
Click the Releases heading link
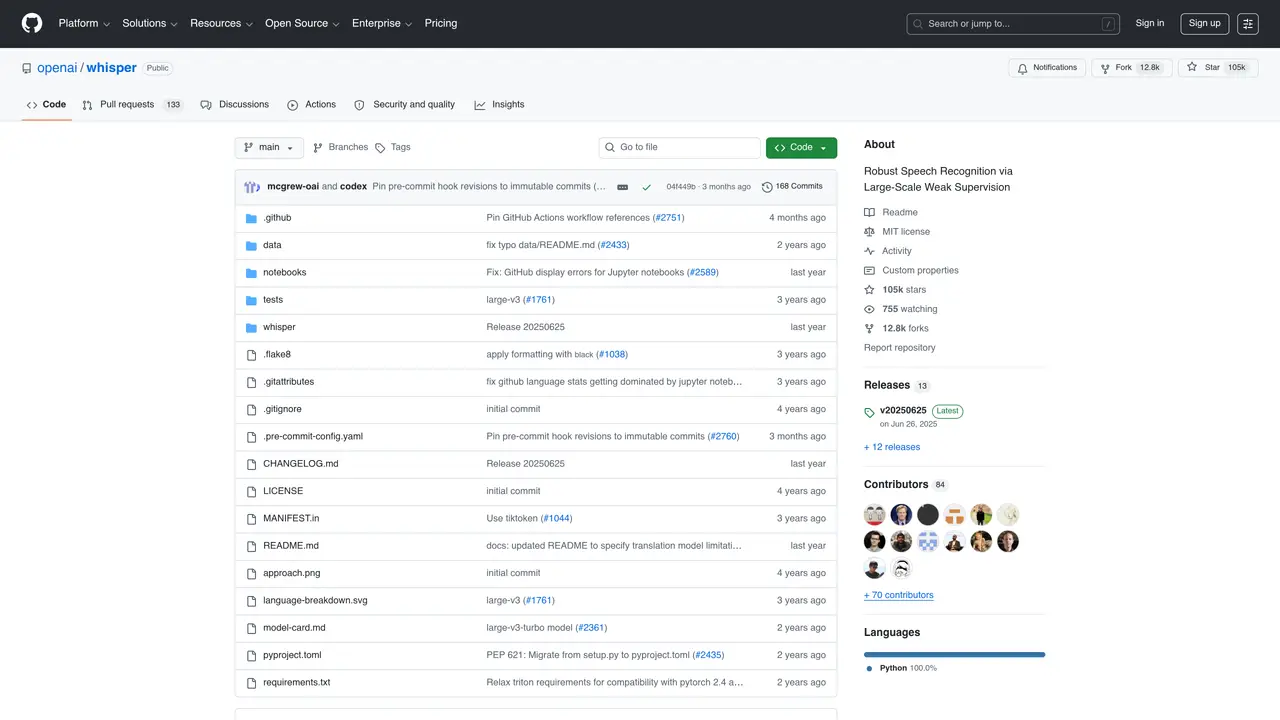[887, 385]
